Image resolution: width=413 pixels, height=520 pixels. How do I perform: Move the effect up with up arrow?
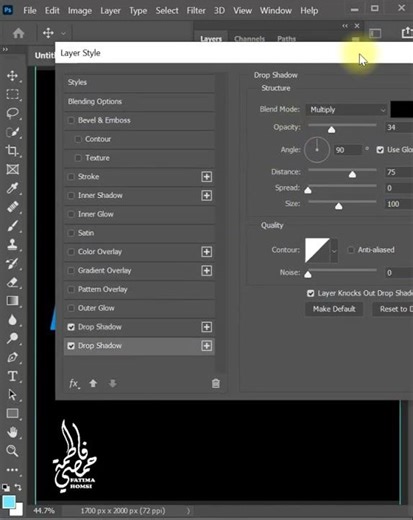coord(93,383)
